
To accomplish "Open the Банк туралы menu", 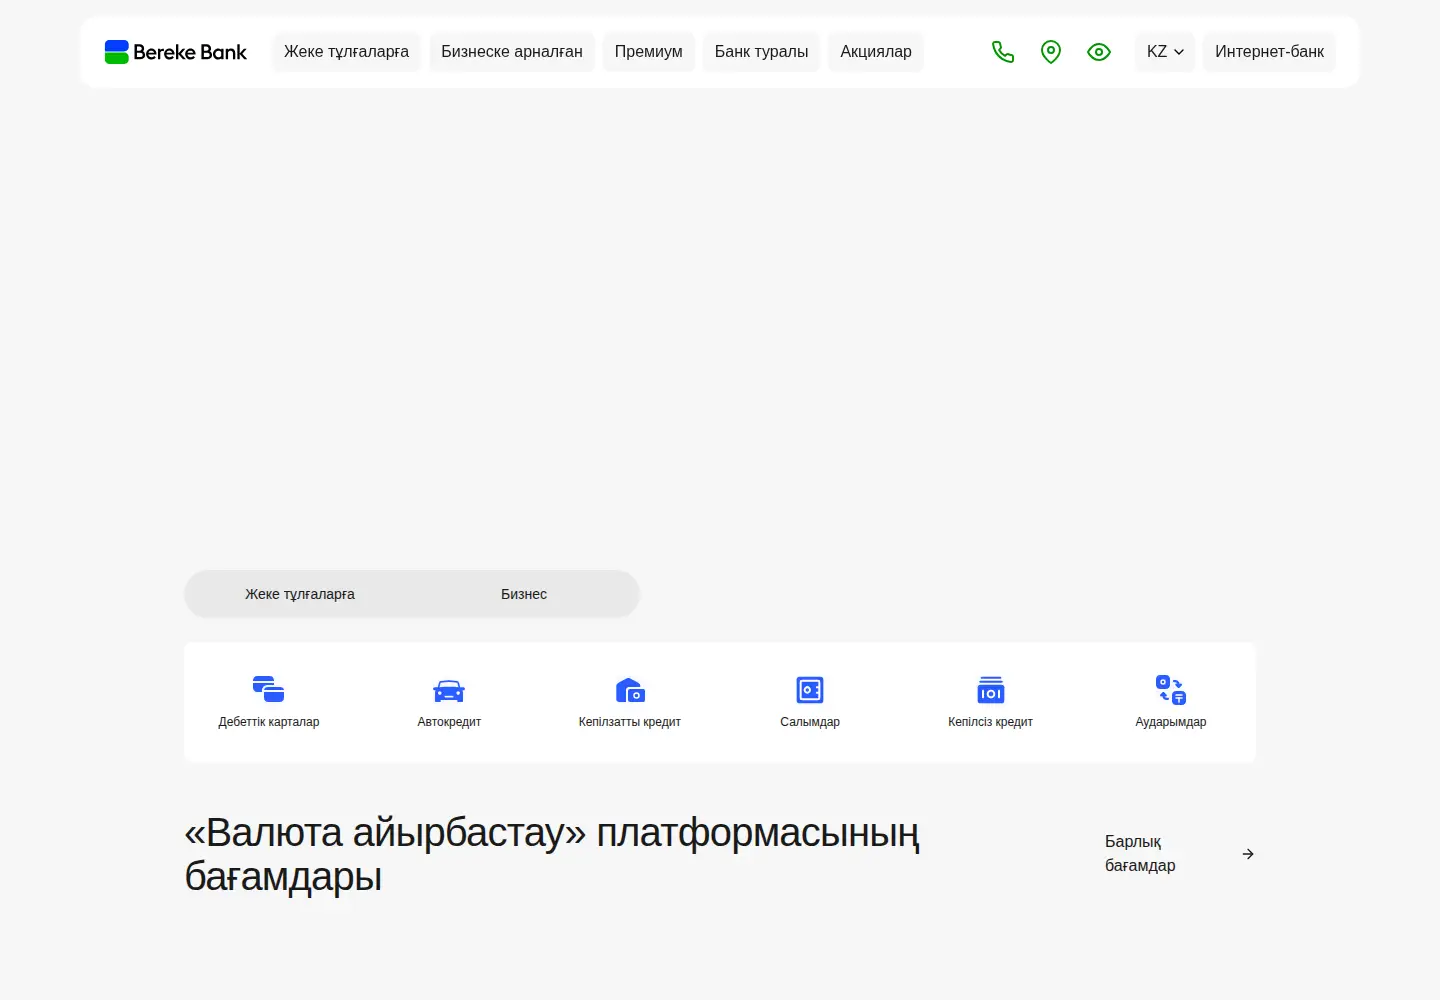I will (x=761, y=52).
